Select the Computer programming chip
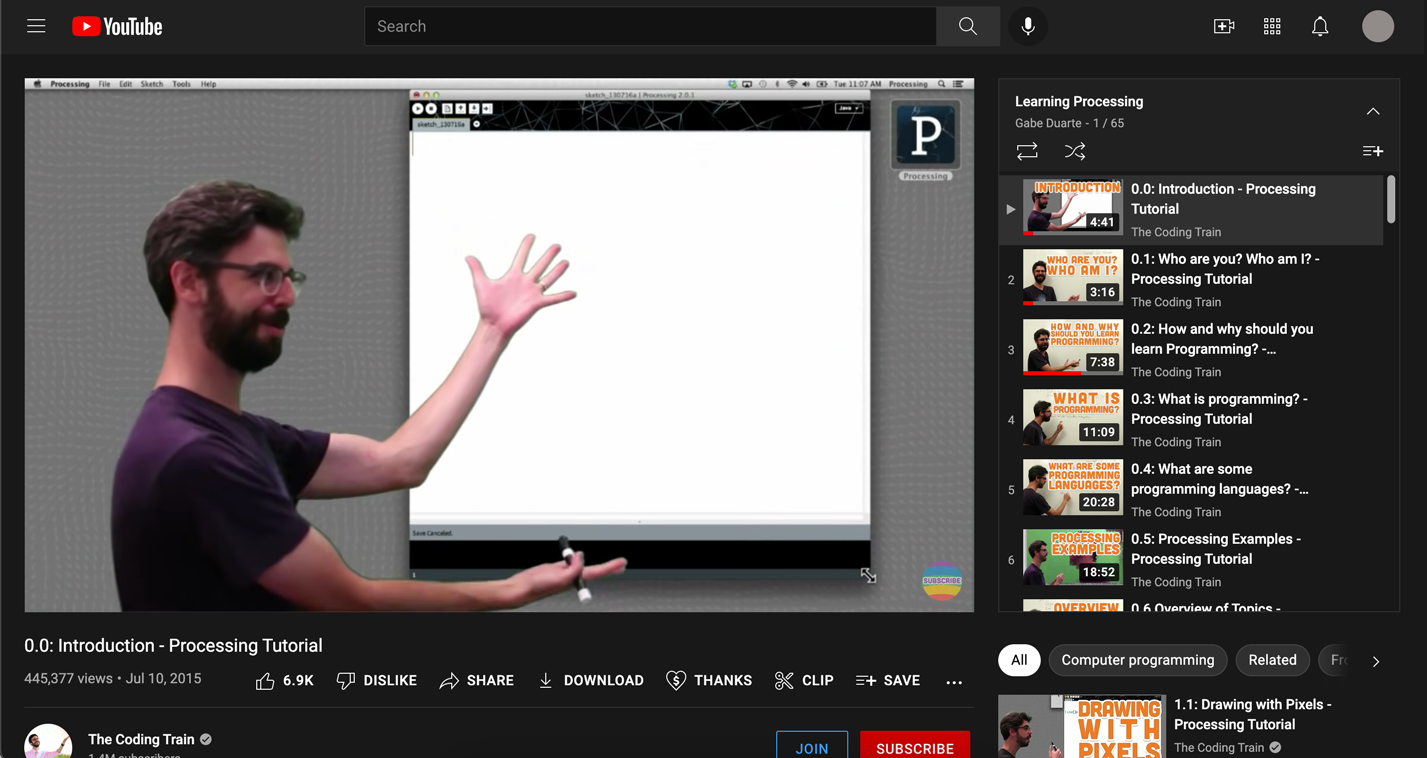Screen dimensions: 1427x758 pos(1138,660)
